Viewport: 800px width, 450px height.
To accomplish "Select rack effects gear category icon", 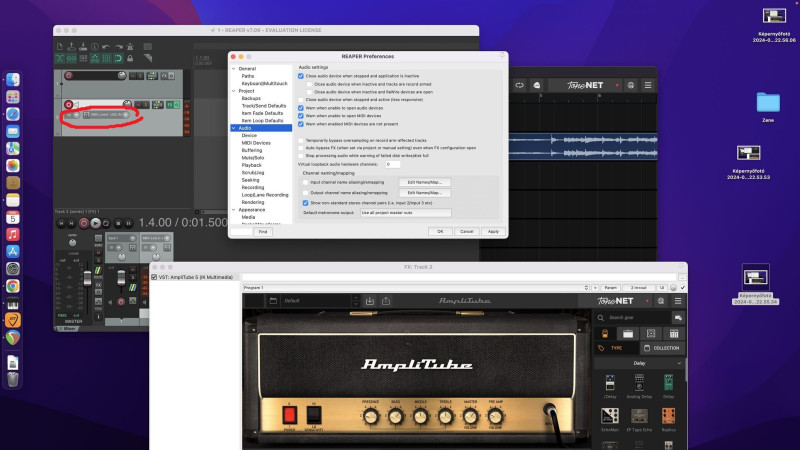I will [x=674, y=334].
